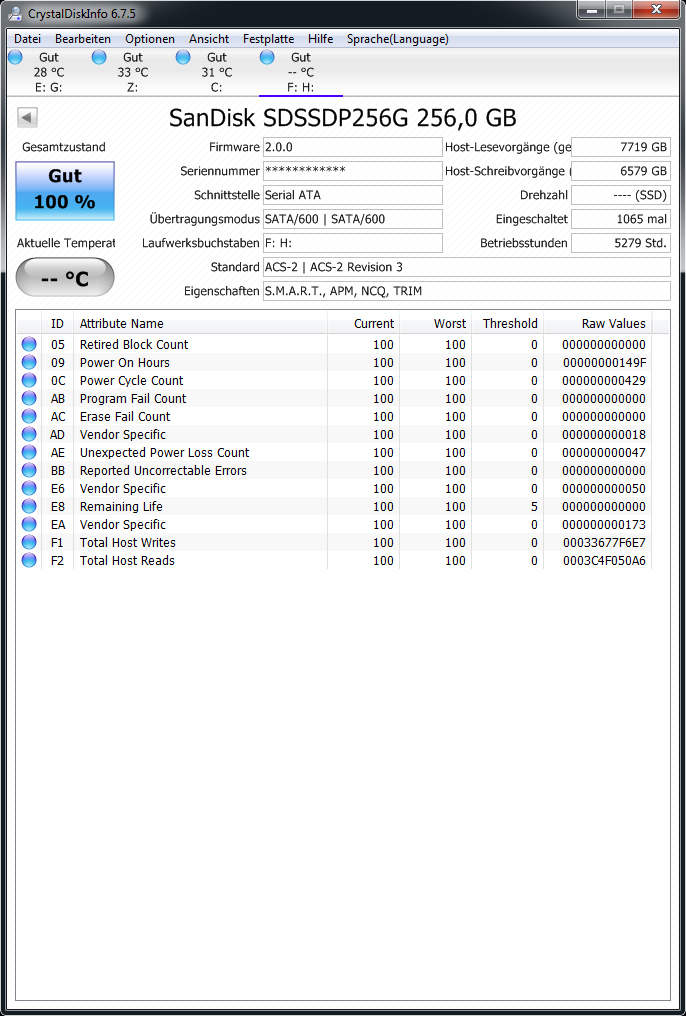
Task: Select the Retired Block Count text
Action: (x=134, y=345)
